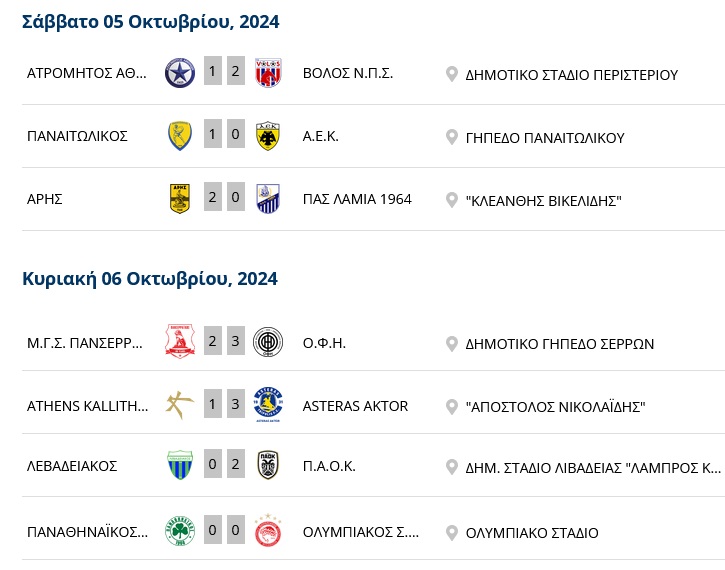Click the location pin for ΟΛΥΜΠΙΑΚΟ ΣΤΑΔΙΟ
The height and width of the screenshot is (570, 725).
coord(452,533)
